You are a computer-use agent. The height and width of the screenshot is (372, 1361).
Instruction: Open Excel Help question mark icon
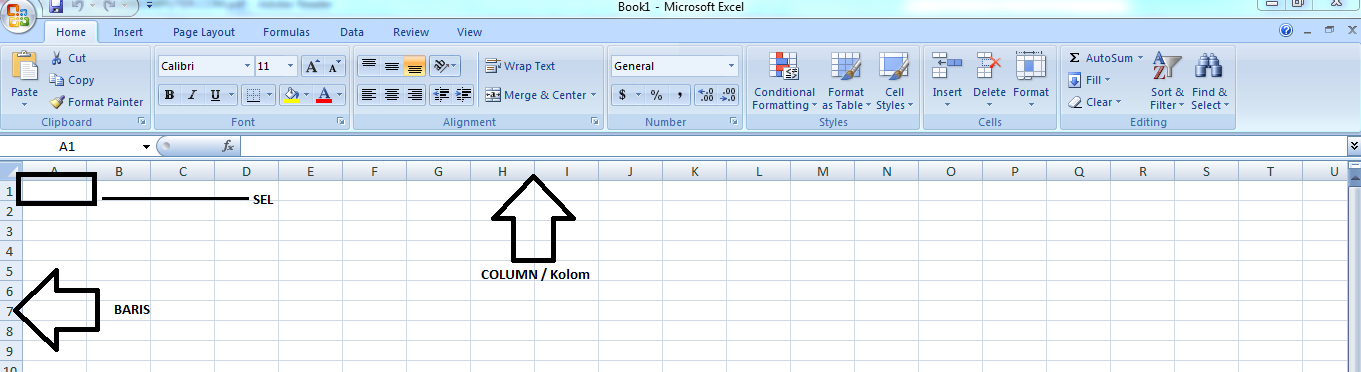pyautogui.click(x=1286, y=31)
